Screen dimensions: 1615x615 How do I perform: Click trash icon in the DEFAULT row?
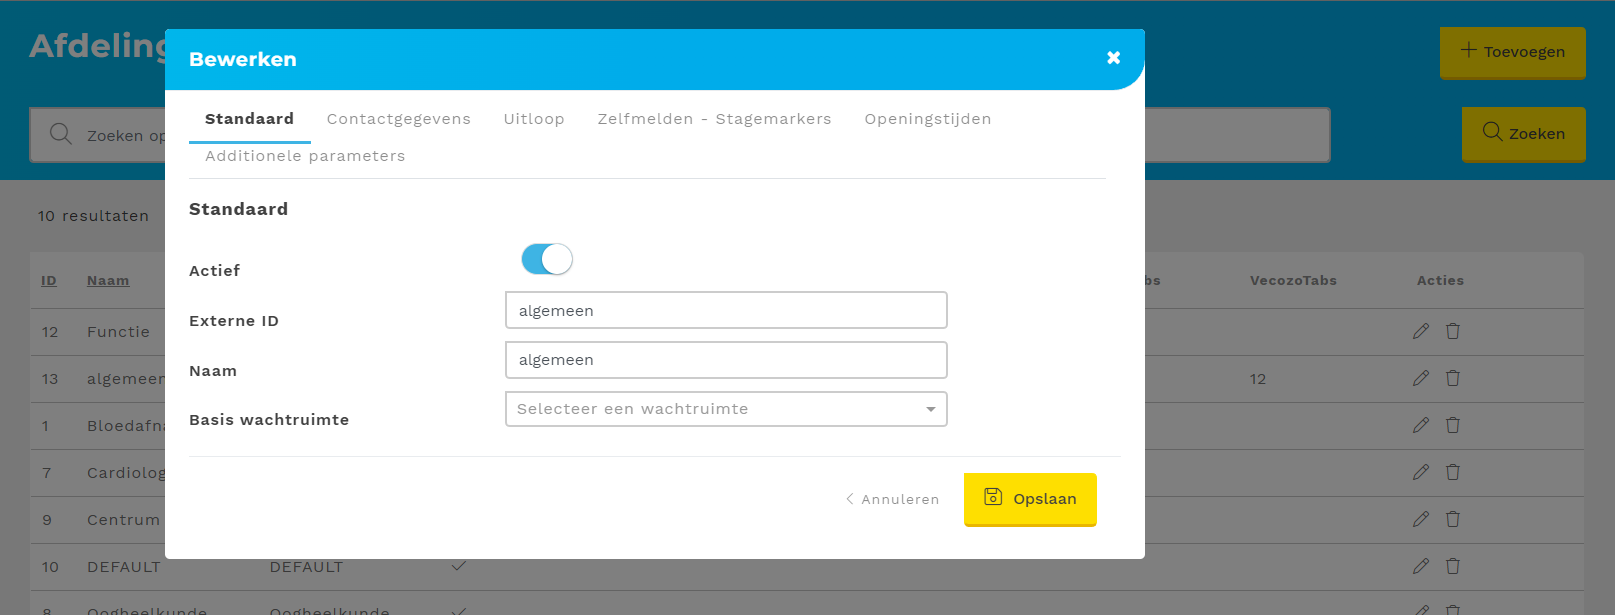pos(1453,566)
